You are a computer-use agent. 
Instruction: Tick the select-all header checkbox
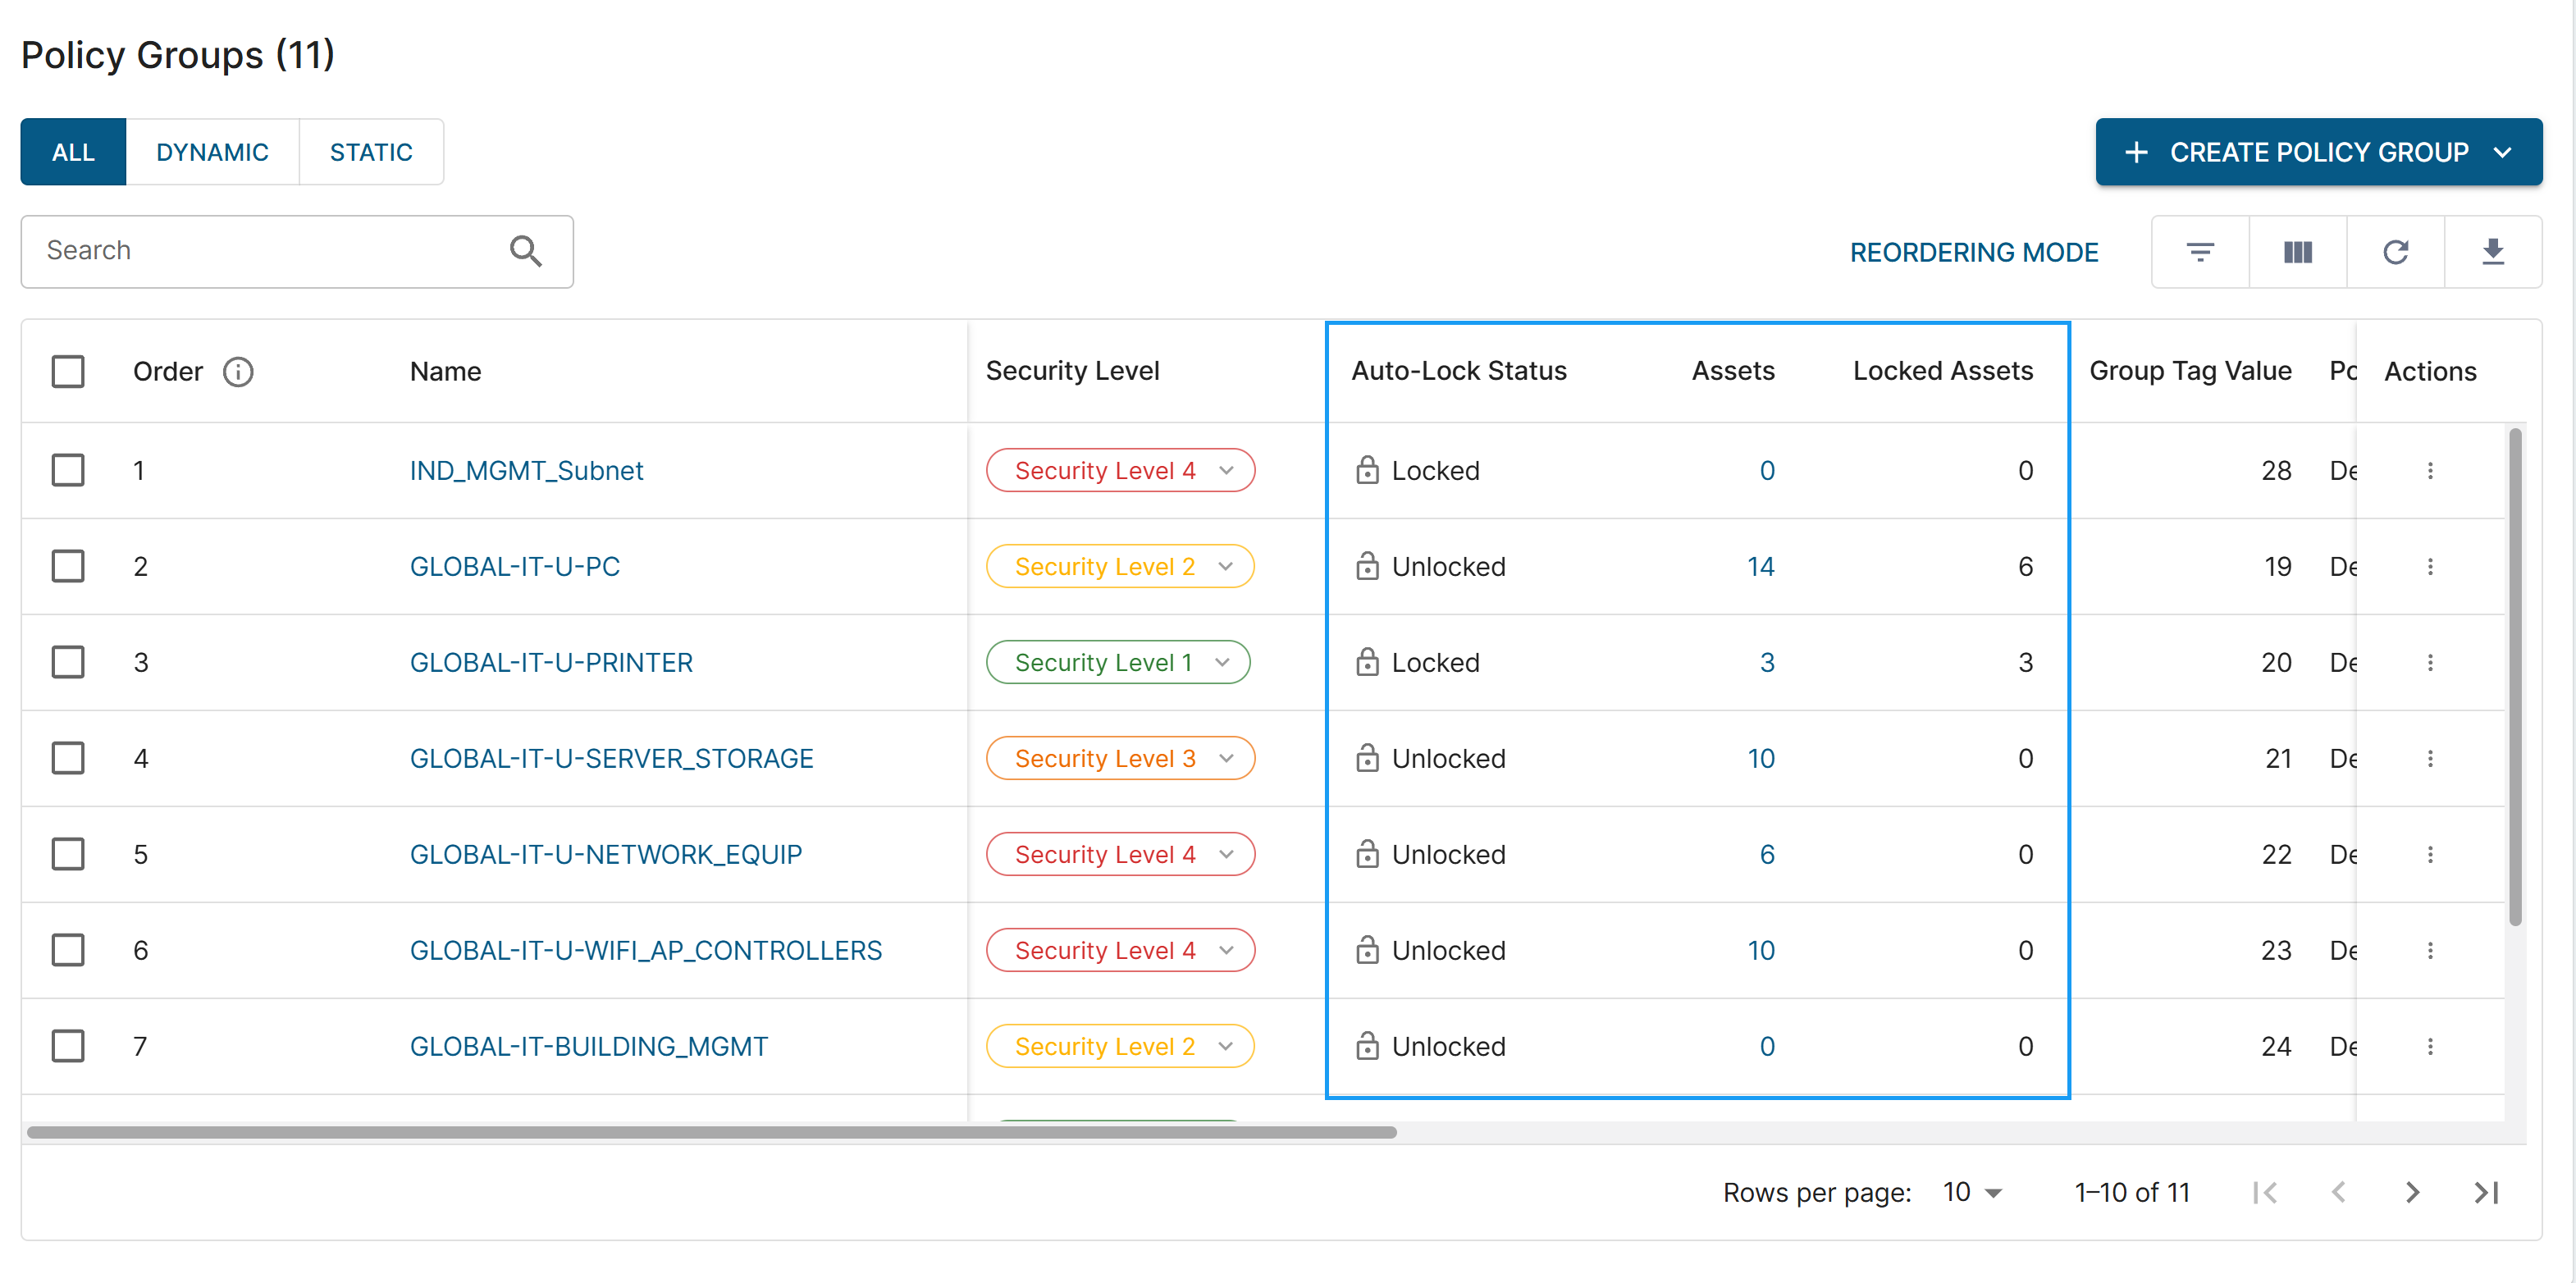coord(68,372)
